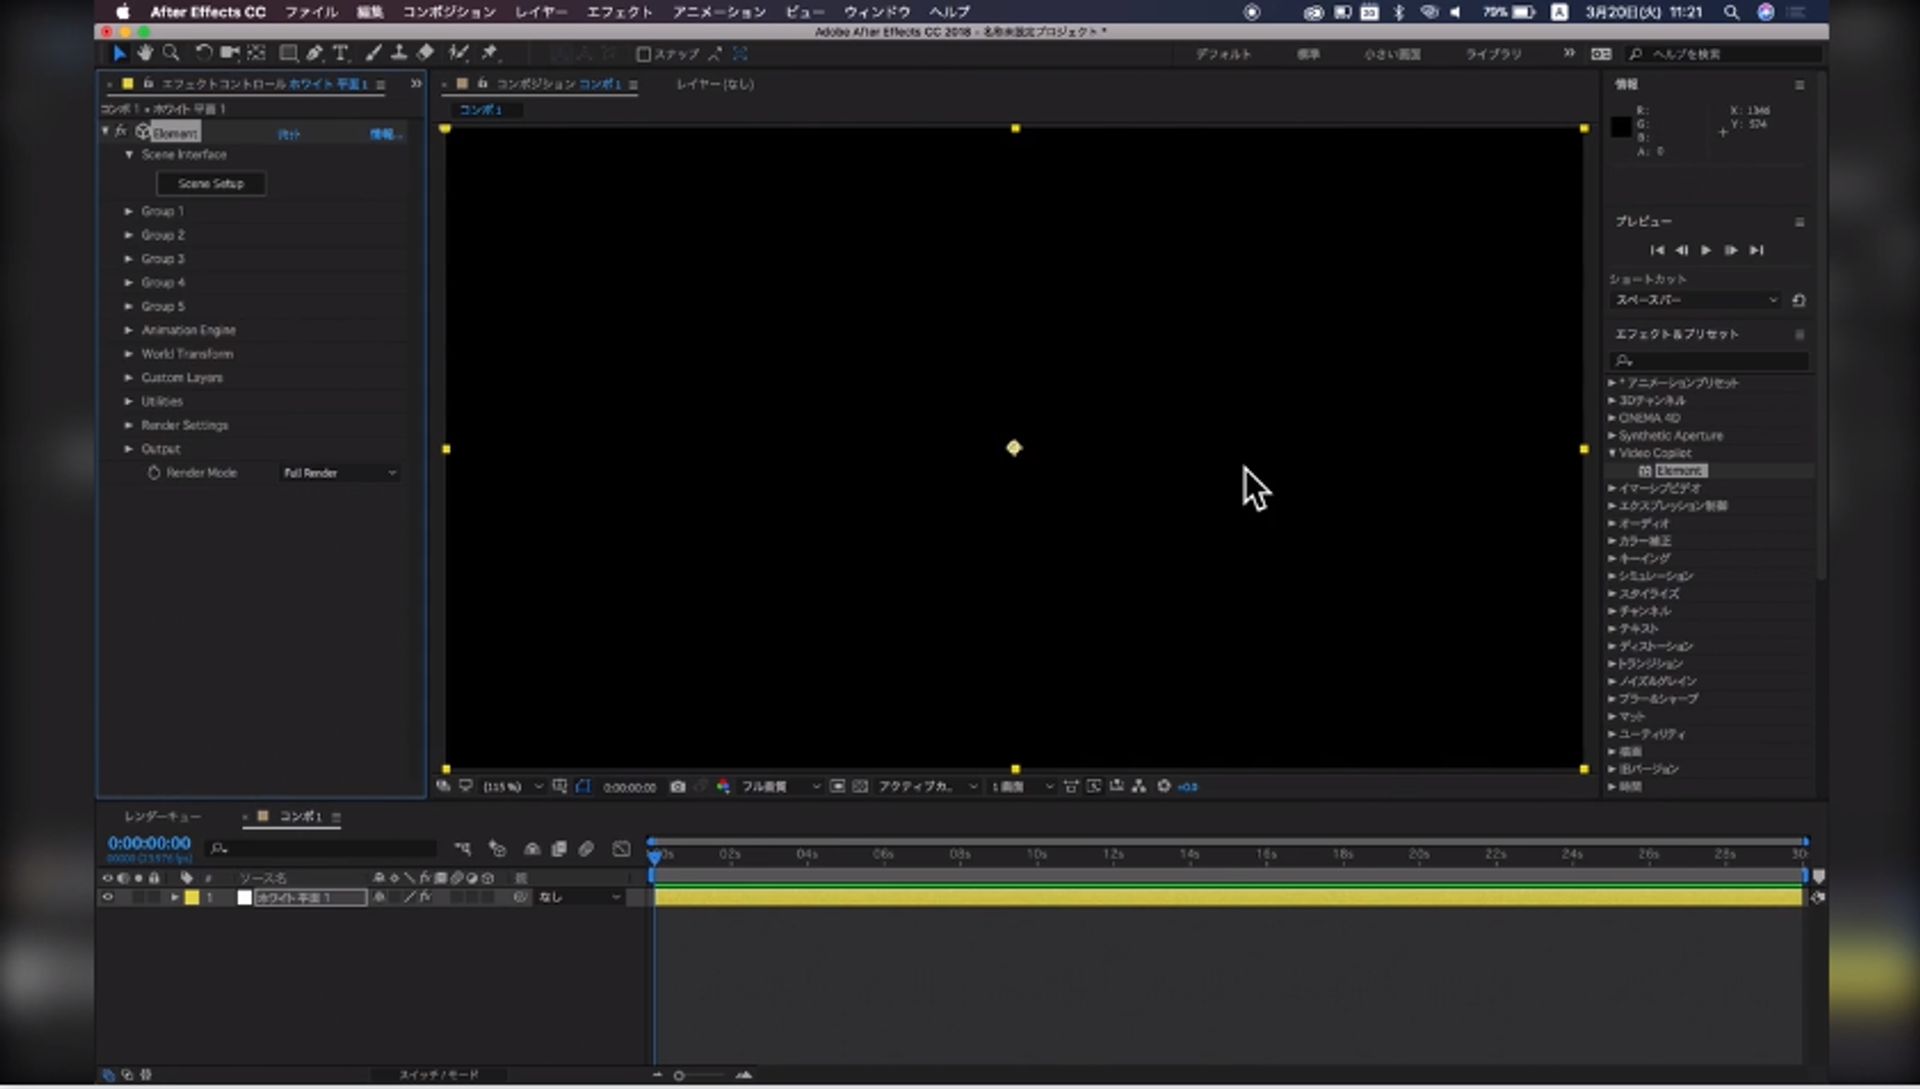Viewport: 1920px width, 1089px height.
Task: Click the white color swatch of 平面 1
Action: (x=244, y=897)
